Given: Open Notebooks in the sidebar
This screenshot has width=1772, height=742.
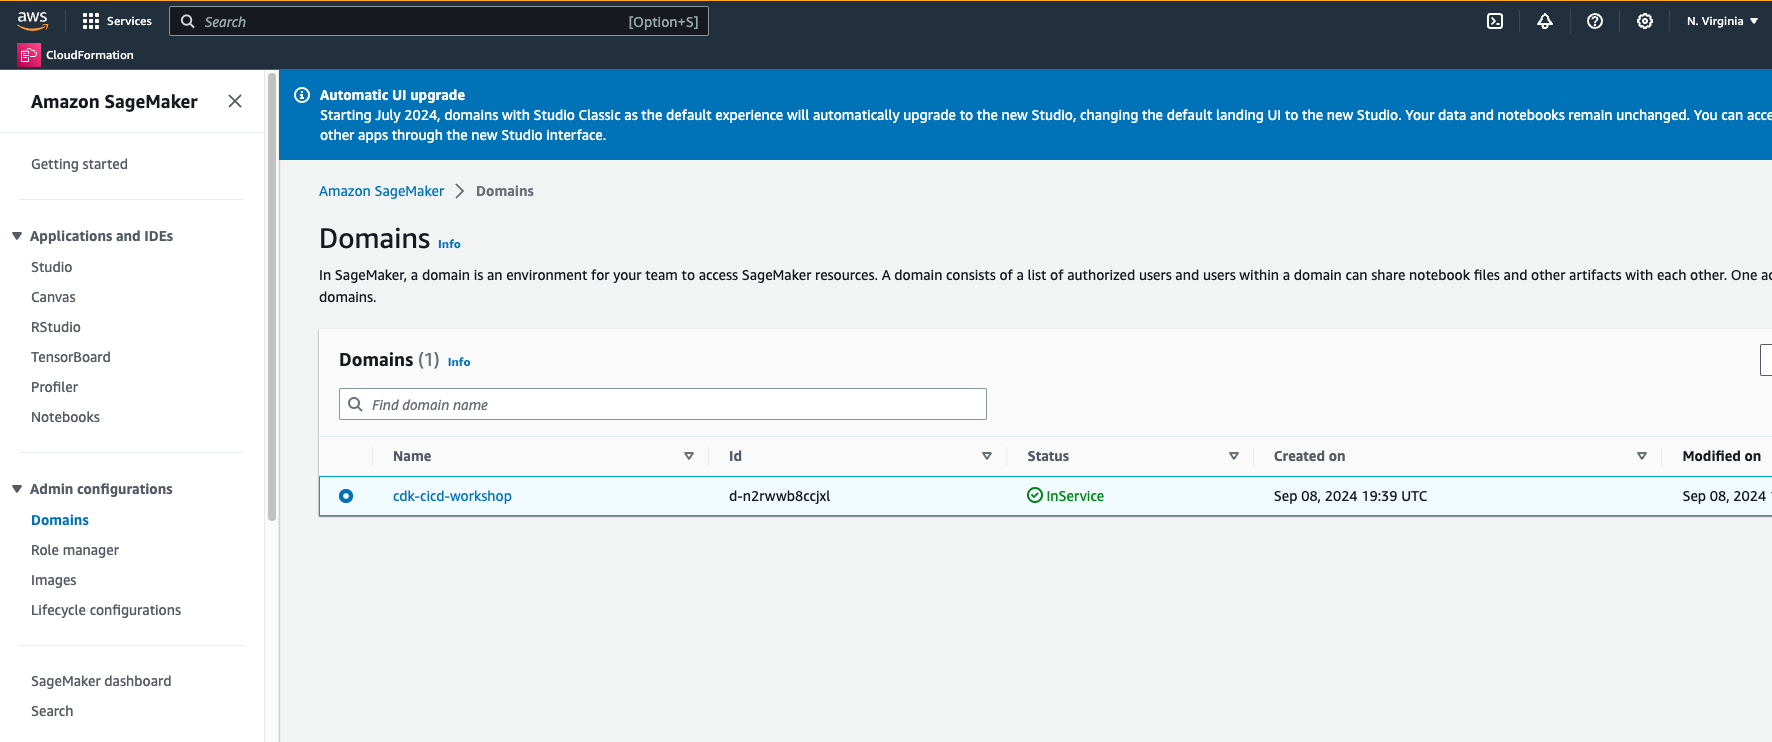Looking at the screenshot, I should point(65,417).
